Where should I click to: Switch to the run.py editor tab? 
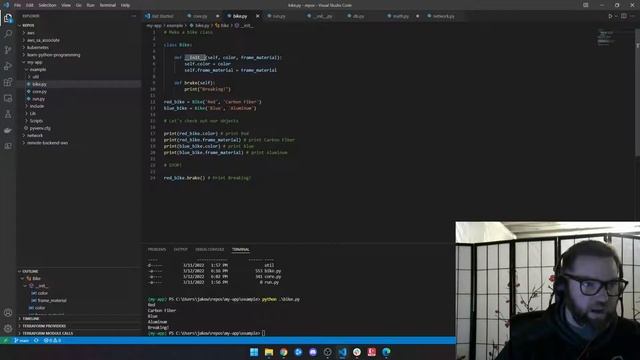click(x=279, y=16)
